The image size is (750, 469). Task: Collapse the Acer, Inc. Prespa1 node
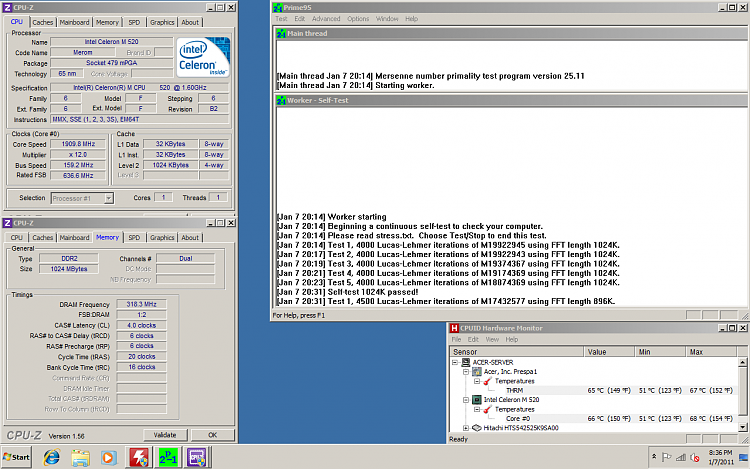466,371
